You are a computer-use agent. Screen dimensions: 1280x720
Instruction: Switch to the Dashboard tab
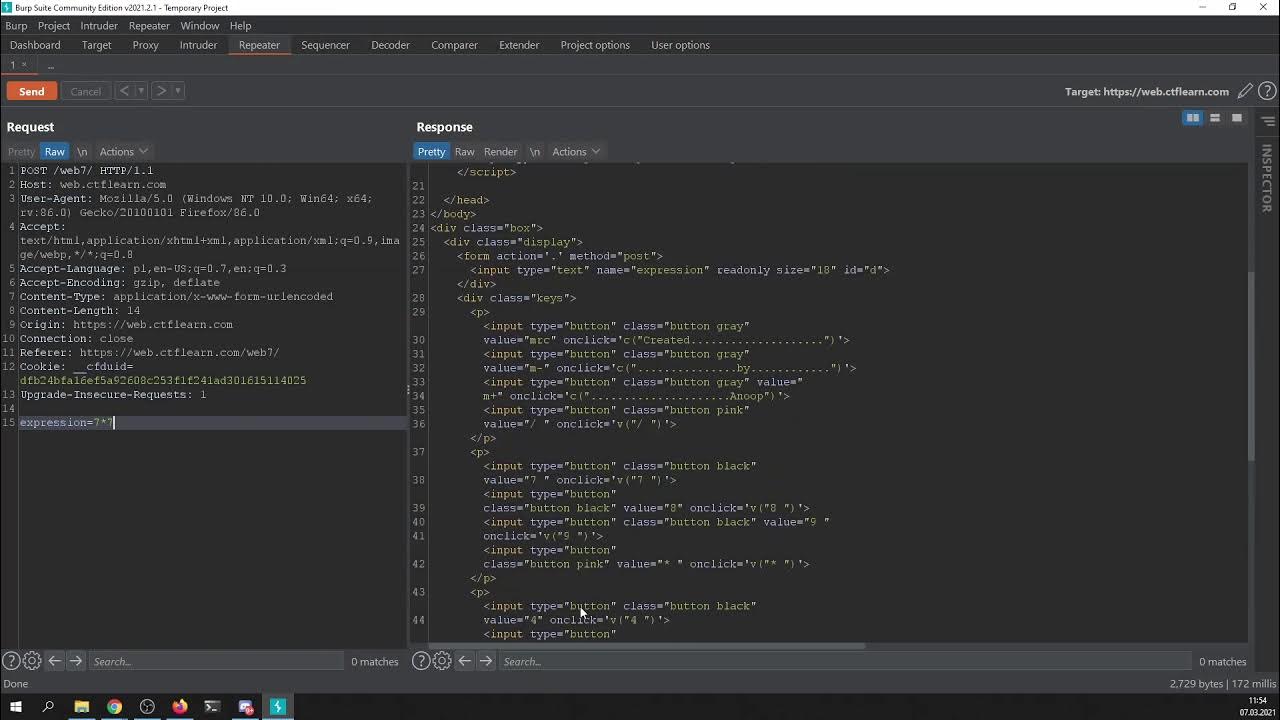click(35, 45)
